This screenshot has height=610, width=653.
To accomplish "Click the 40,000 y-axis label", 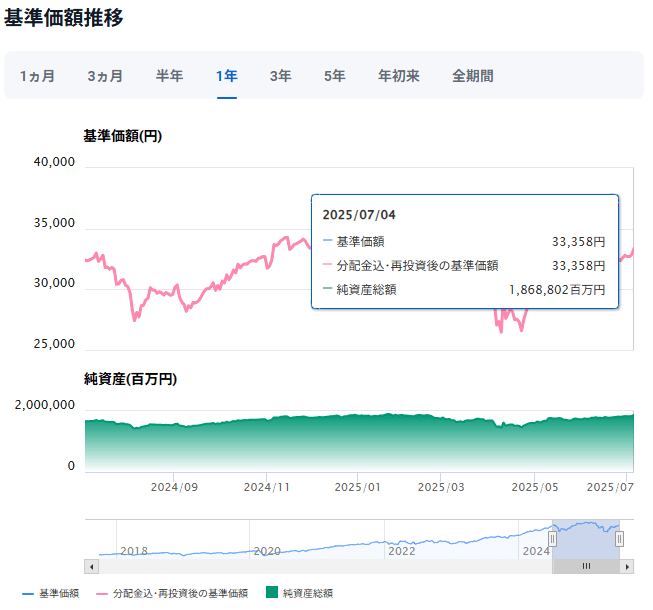I will pyautogui.click(x=54, y=162).
